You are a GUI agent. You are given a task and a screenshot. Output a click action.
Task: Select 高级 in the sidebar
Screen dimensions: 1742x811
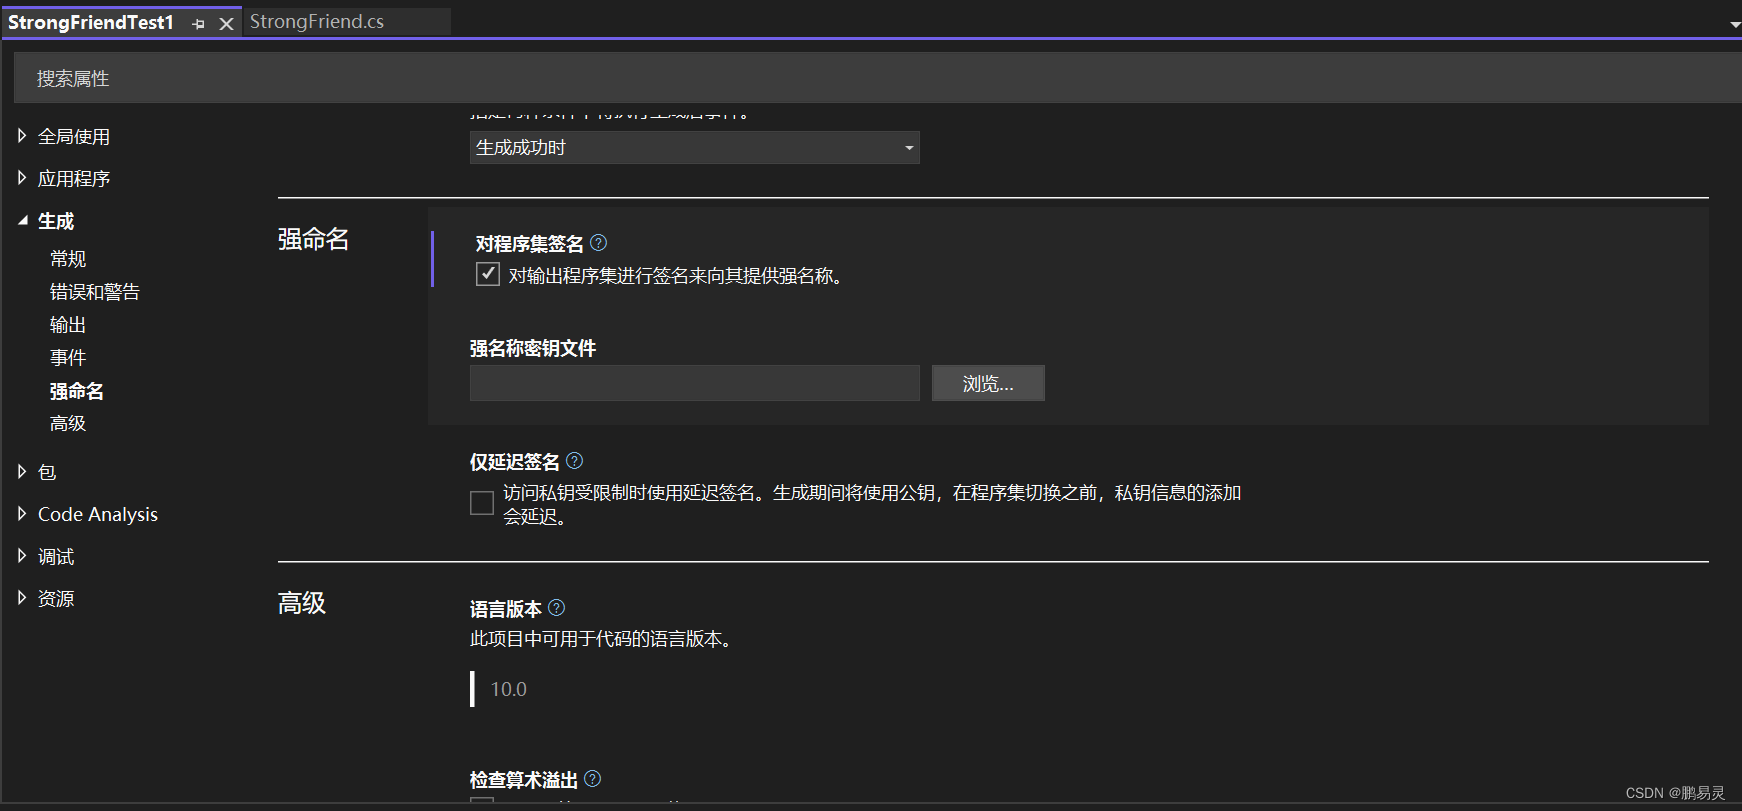click(68, 424)
